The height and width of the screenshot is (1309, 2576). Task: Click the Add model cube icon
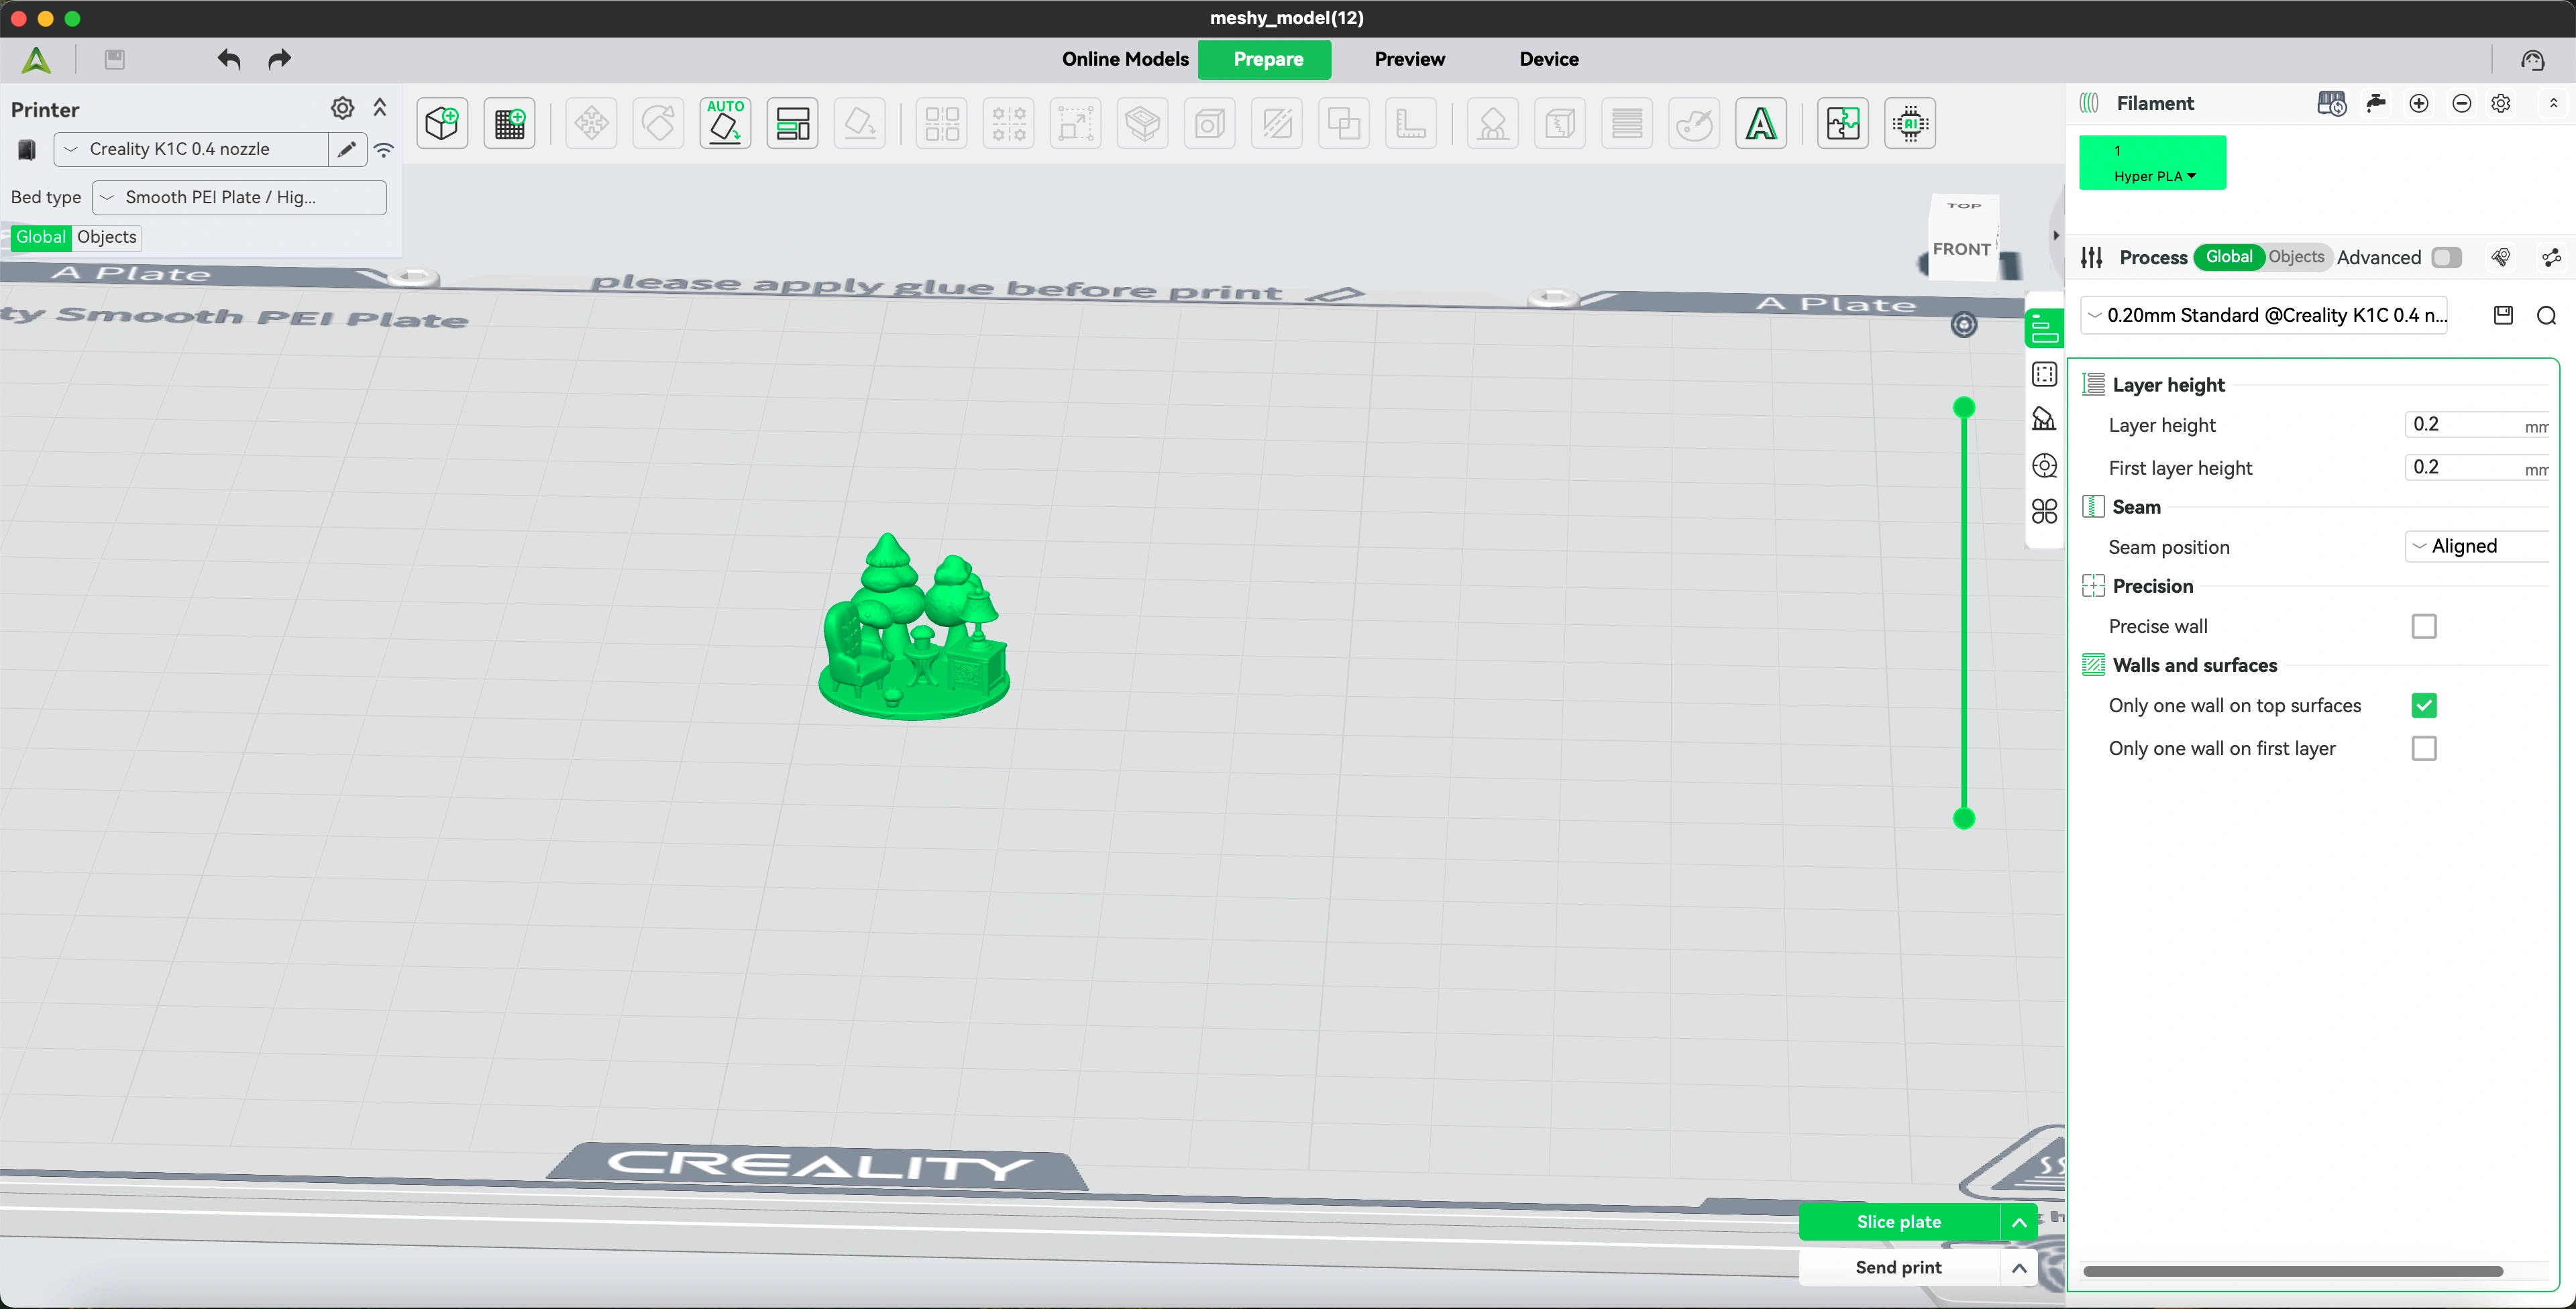point(442,124)
